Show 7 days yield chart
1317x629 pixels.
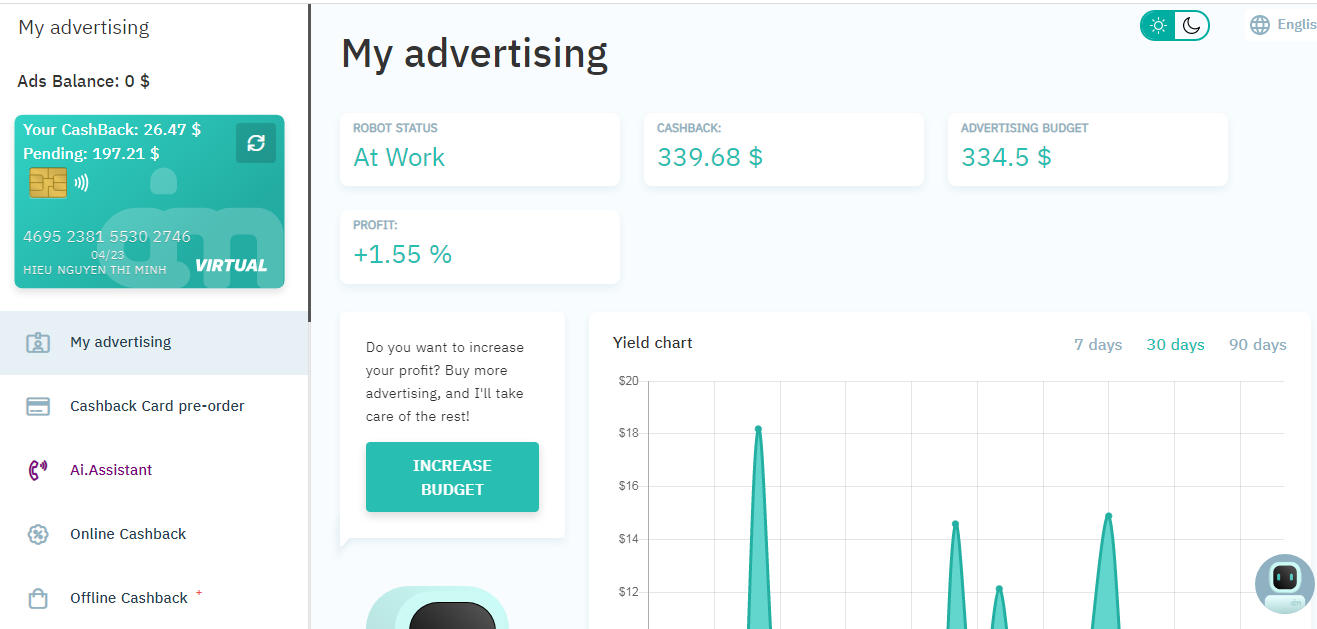coord(1098,345)
